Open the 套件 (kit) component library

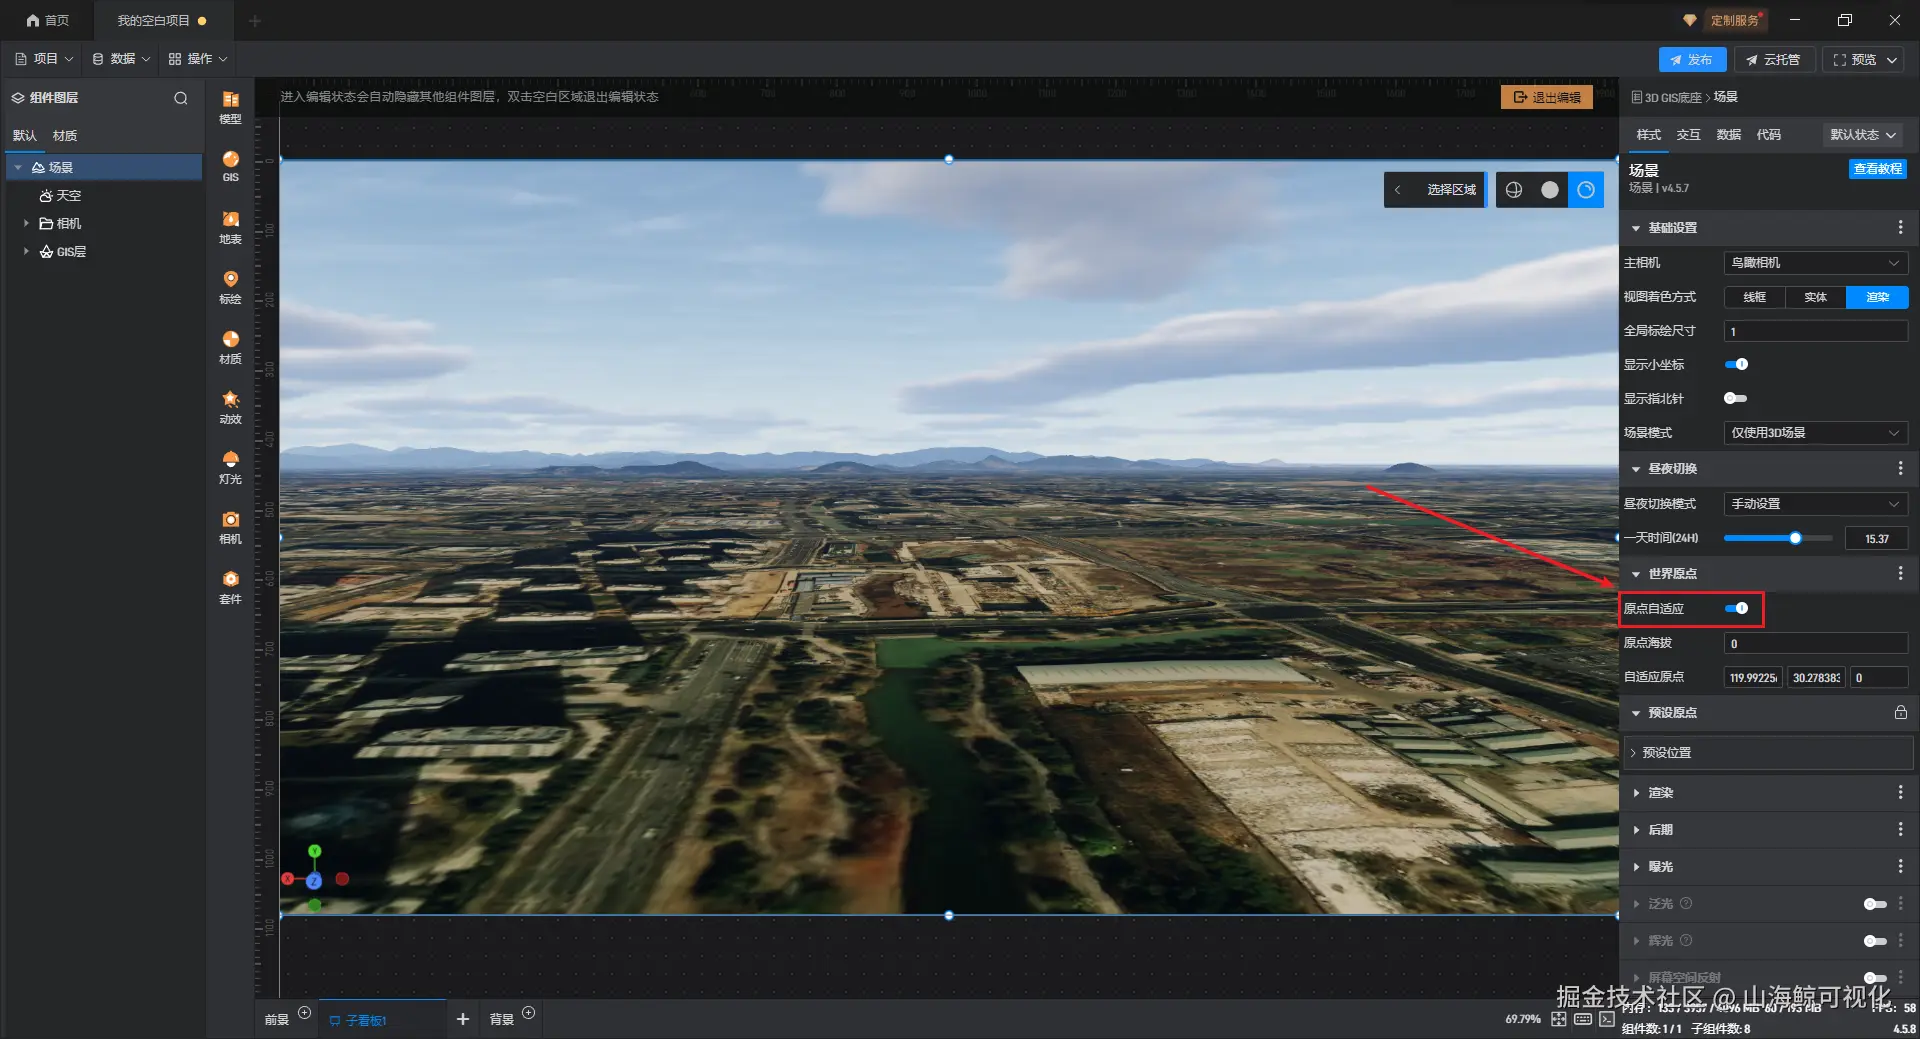(x=230, y=587)
